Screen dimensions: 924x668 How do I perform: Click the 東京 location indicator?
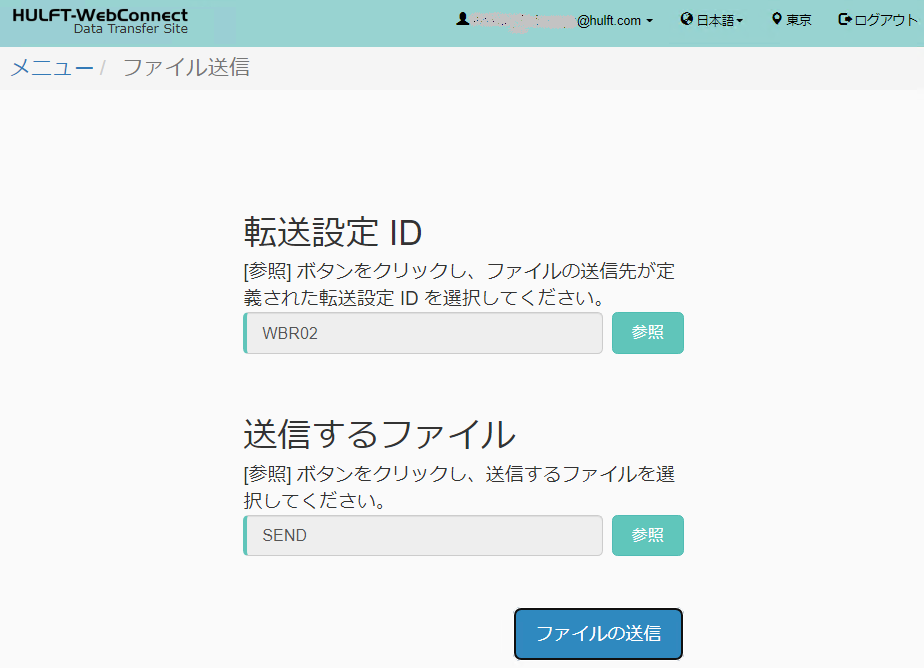coord(797,18)
